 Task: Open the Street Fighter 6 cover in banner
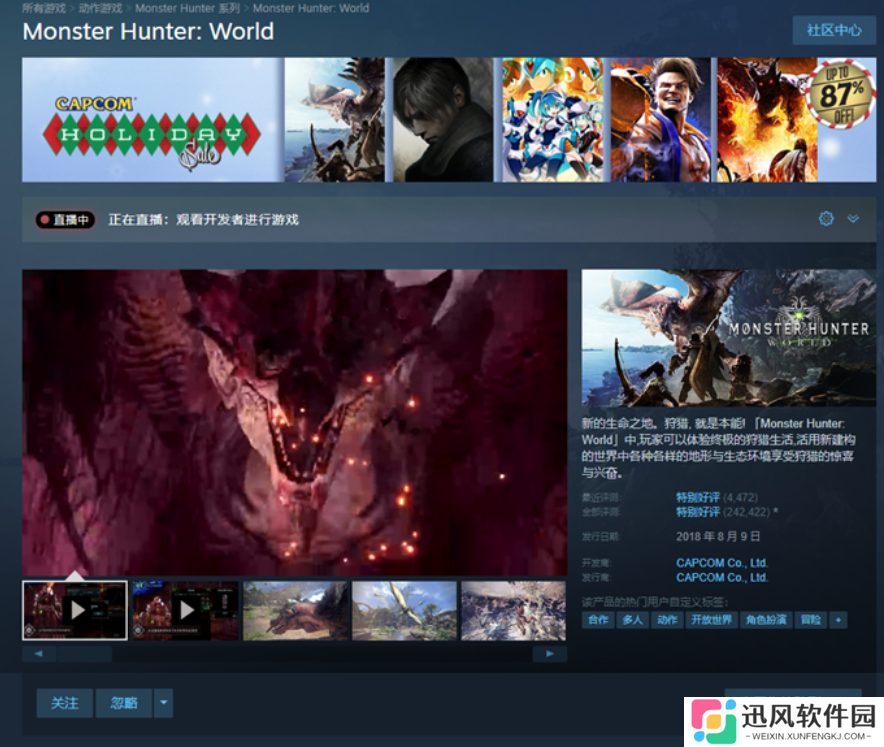click(661, 120)
